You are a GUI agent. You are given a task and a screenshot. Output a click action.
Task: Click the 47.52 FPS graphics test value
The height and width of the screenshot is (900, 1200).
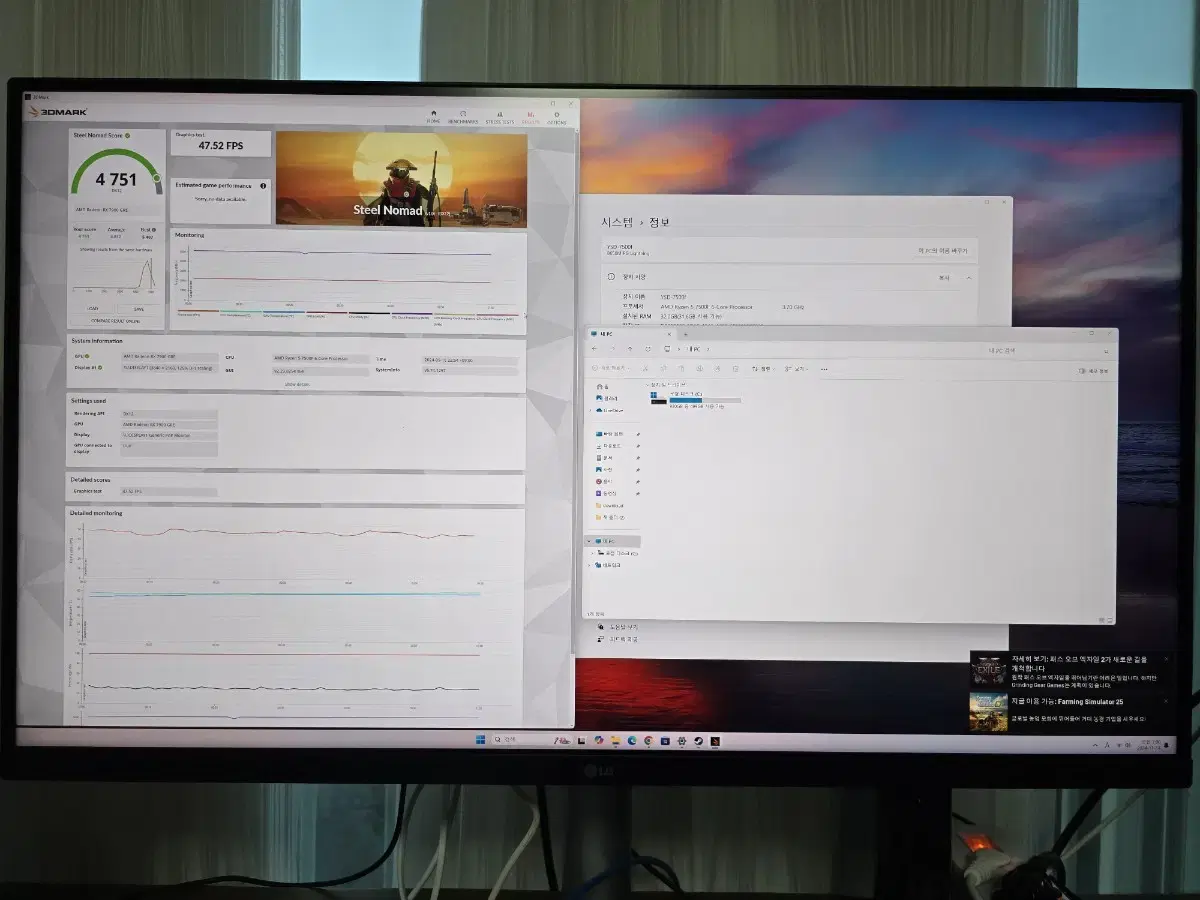[x=220, y=145]
